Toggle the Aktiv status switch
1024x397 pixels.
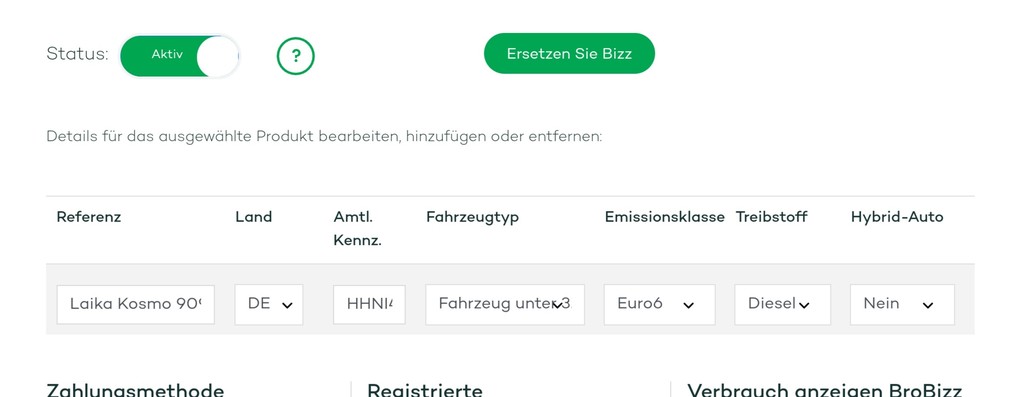point(180,56)
